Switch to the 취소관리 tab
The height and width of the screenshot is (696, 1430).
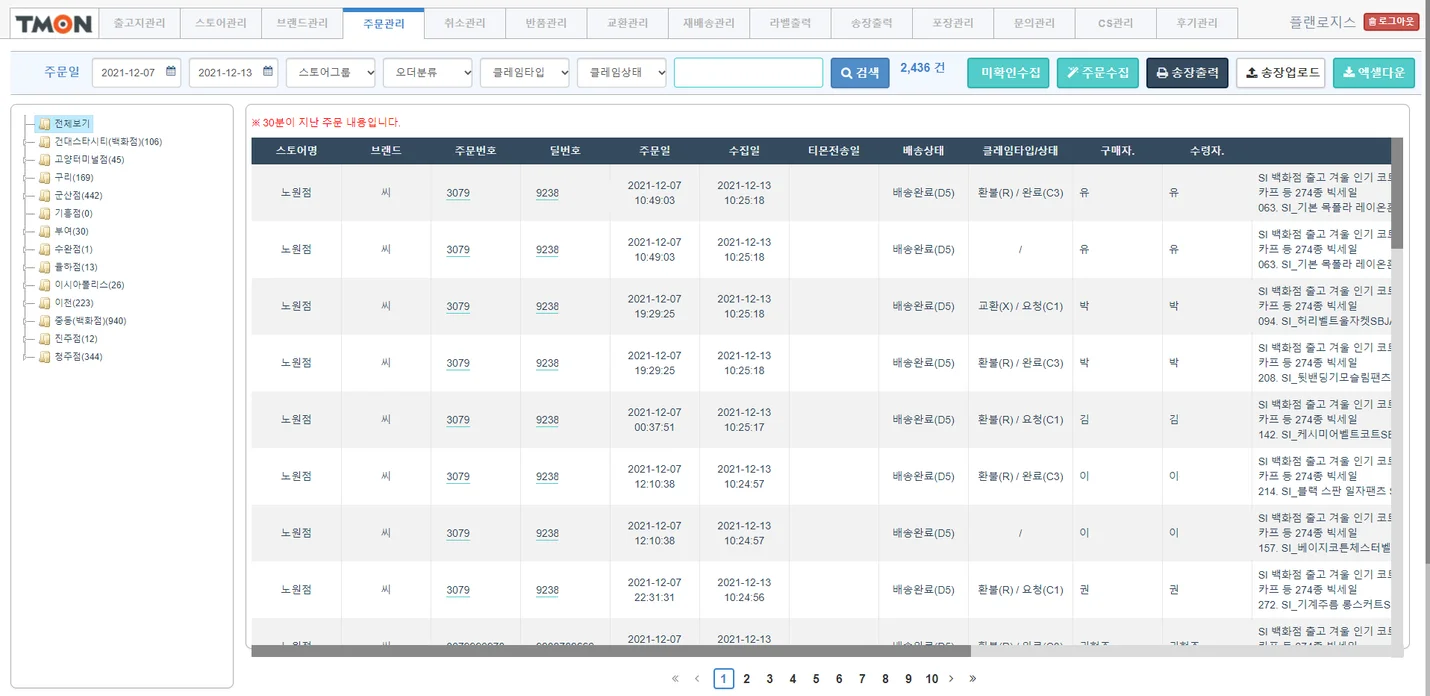[x=464, y=23]
